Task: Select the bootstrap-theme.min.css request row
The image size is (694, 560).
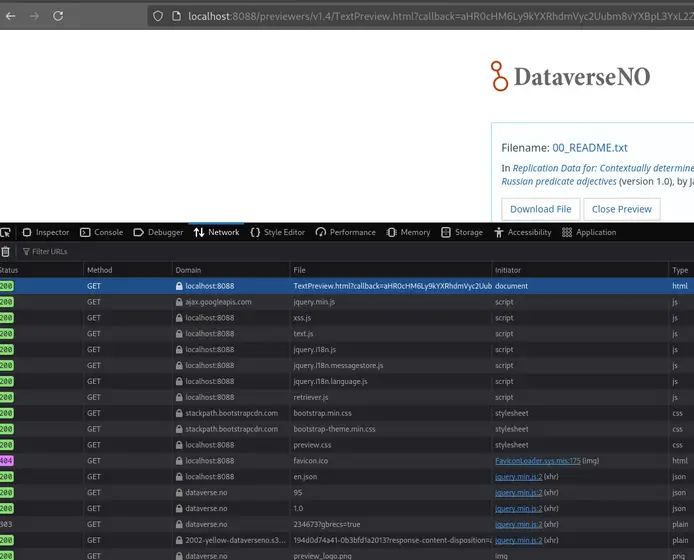Action: (333, 429)
